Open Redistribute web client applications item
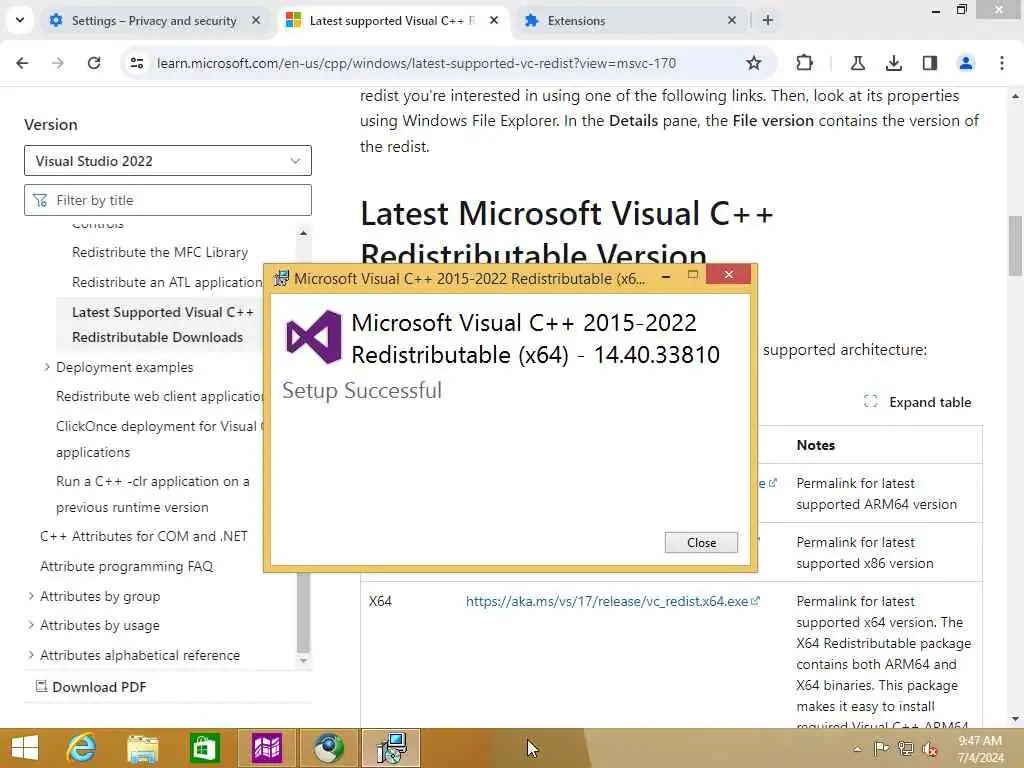The width and height of the screenshot is (1024, 768). [160, 396]
